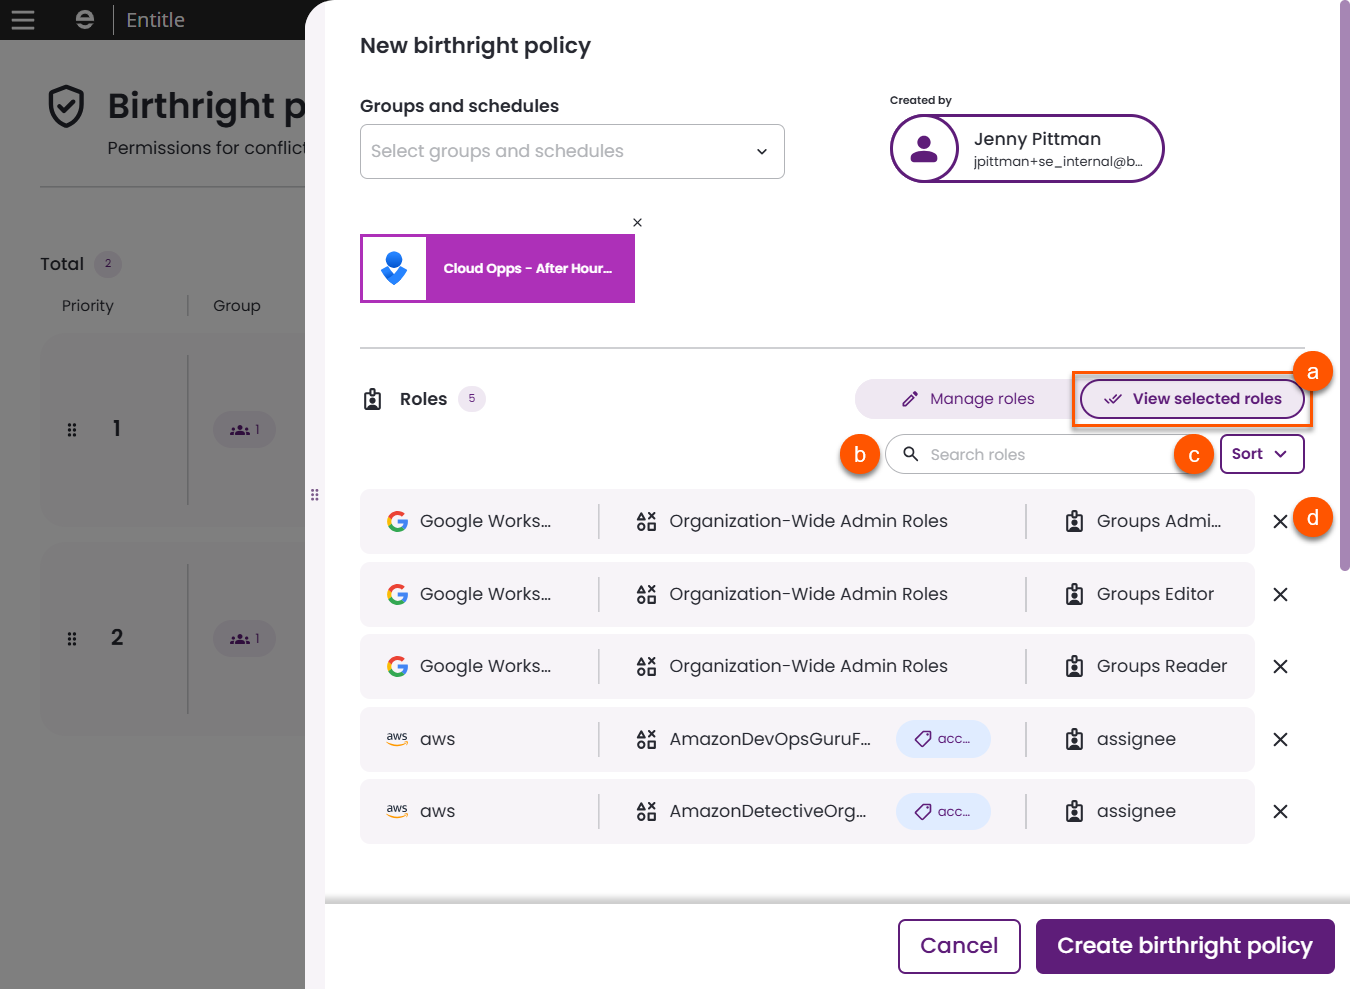Viewport: 1350px width, 989px height.
Task: Select the aws icon on the assignee row
Action: (x=398, y=739)
